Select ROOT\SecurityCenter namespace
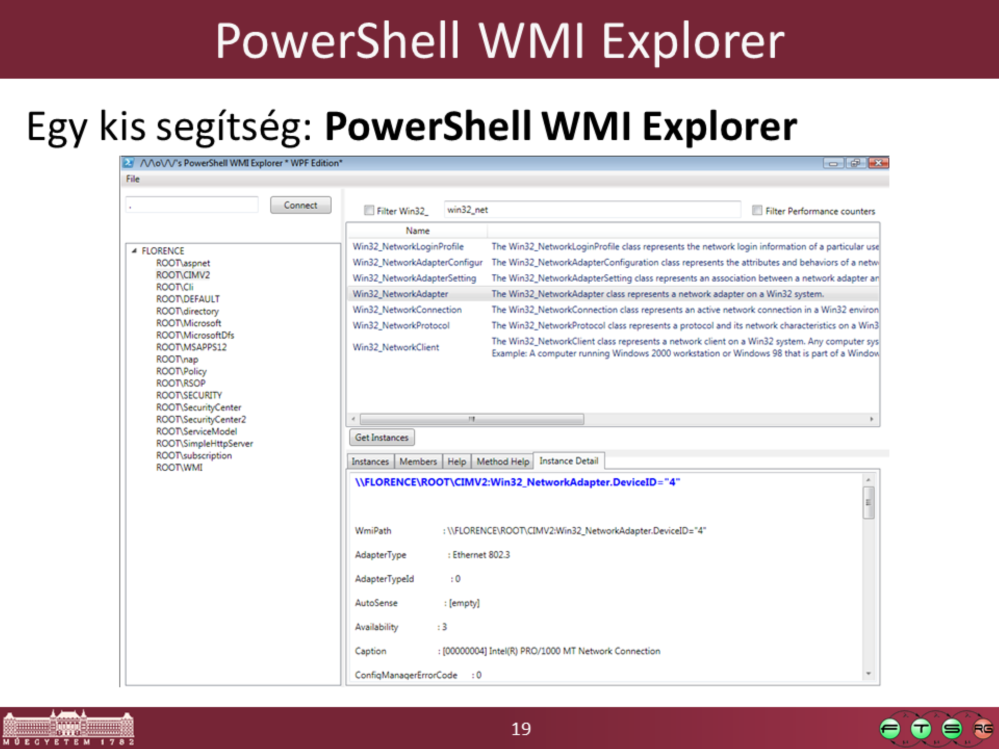999x749 pixels. [199, 407]
